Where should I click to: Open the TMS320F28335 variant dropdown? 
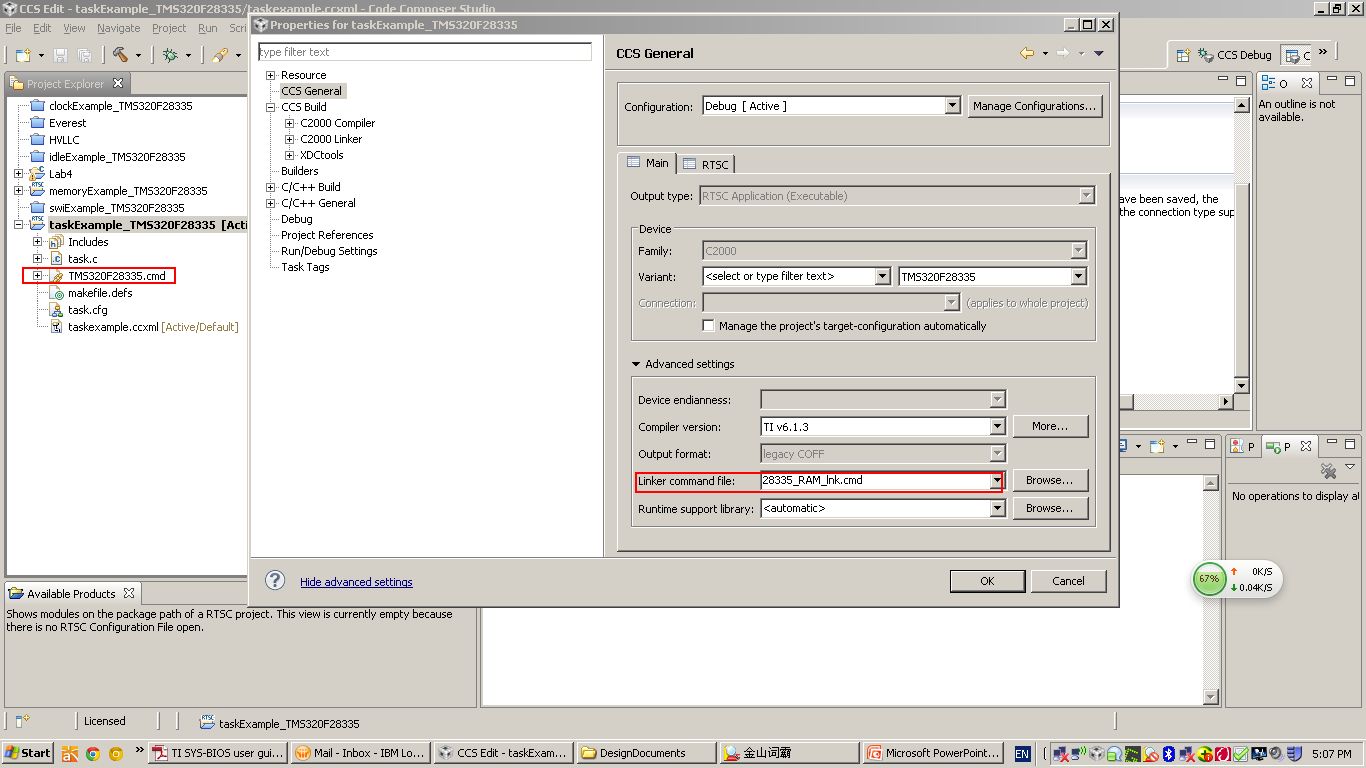(1078, 276)
